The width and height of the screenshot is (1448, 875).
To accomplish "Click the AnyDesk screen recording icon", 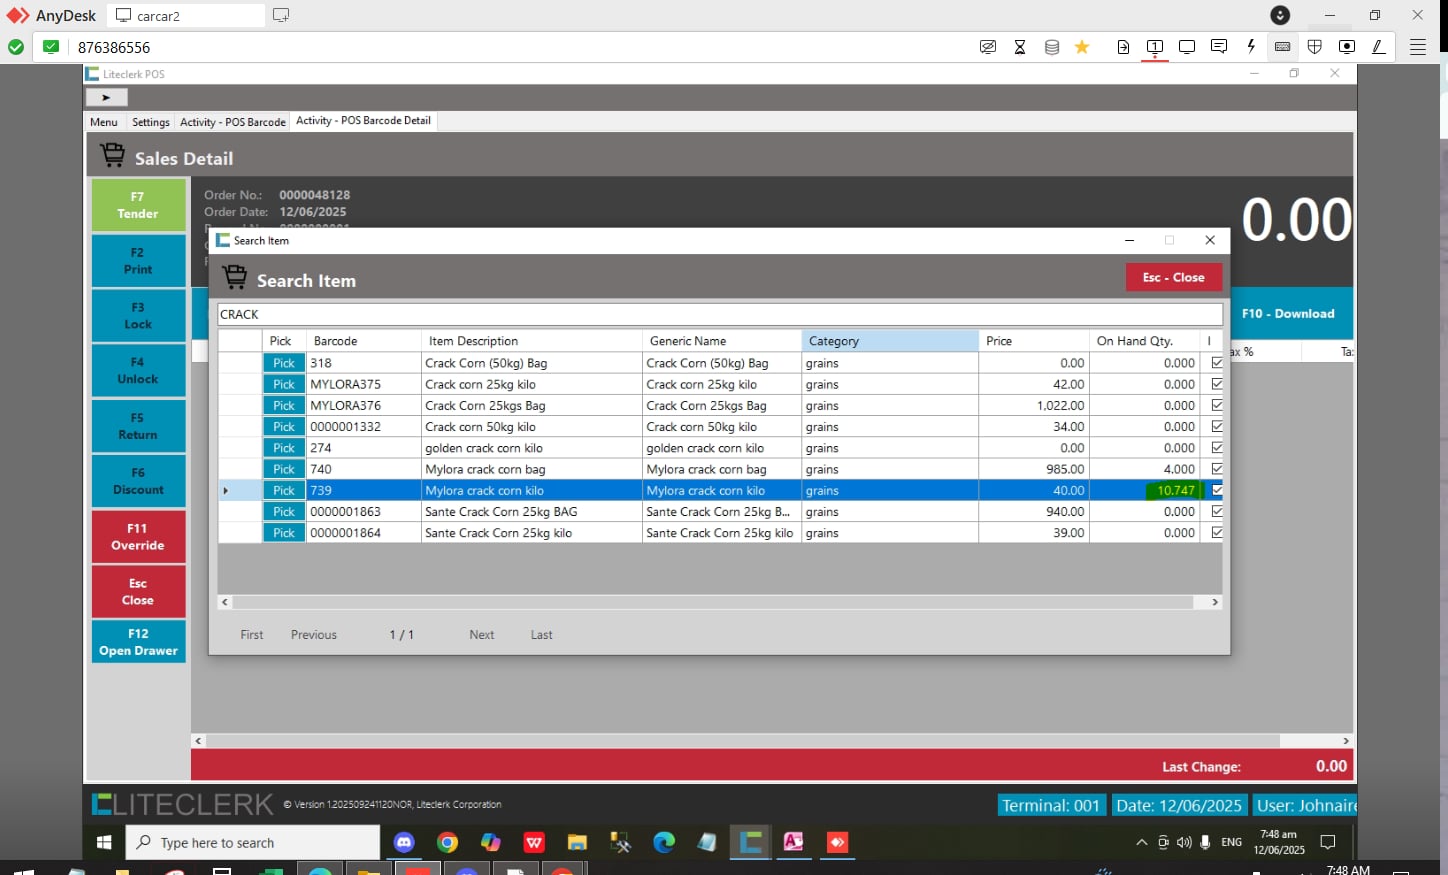I will [x=1347, y=47].
